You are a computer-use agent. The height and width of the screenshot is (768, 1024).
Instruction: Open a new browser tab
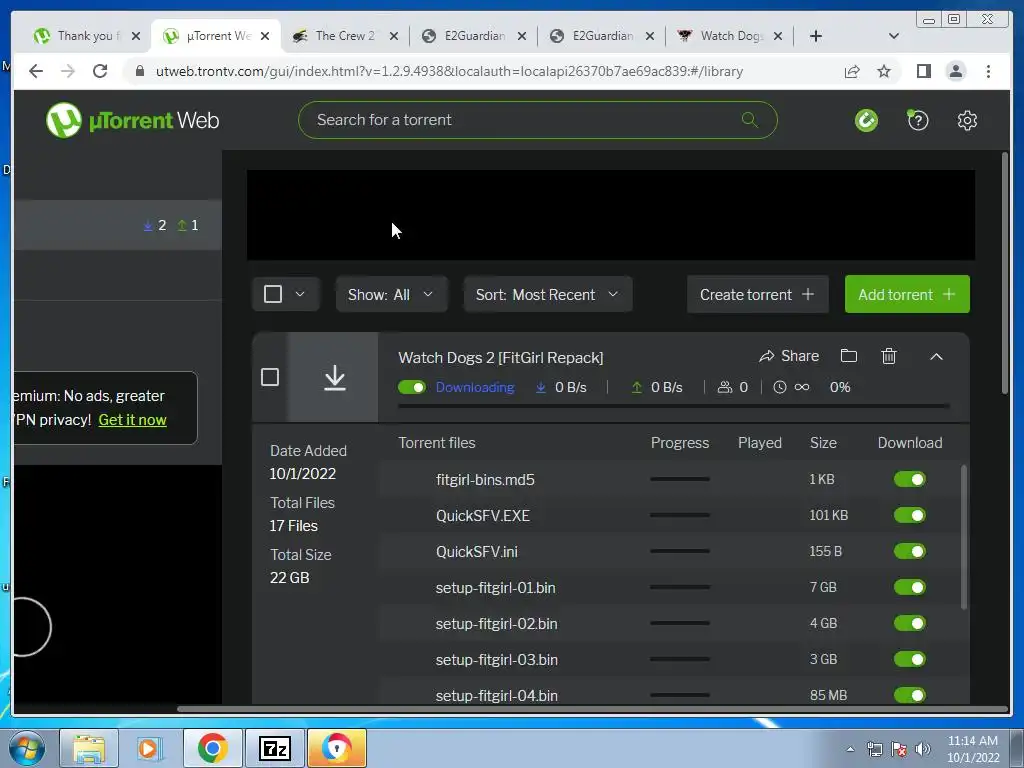pos(816,36)
